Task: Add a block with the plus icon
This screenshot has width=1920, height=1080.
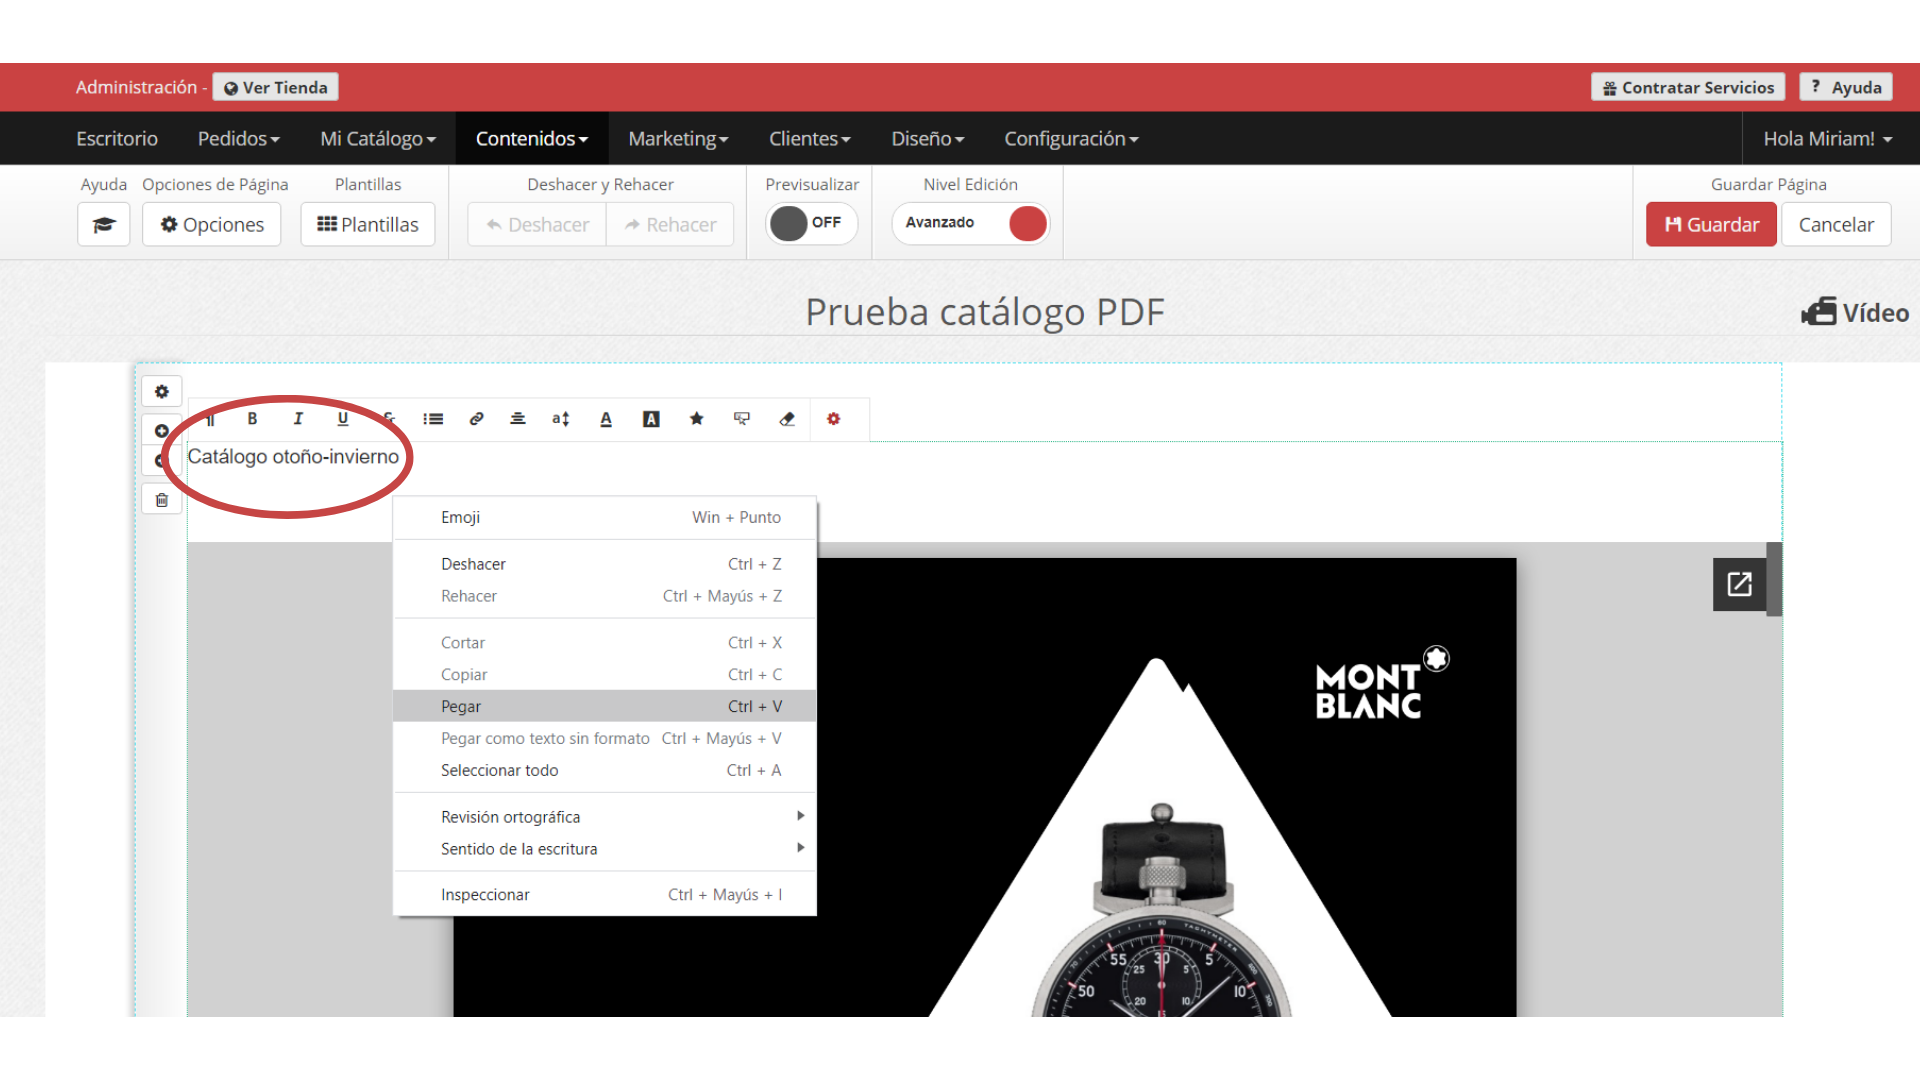Action: tap(162, 431)
